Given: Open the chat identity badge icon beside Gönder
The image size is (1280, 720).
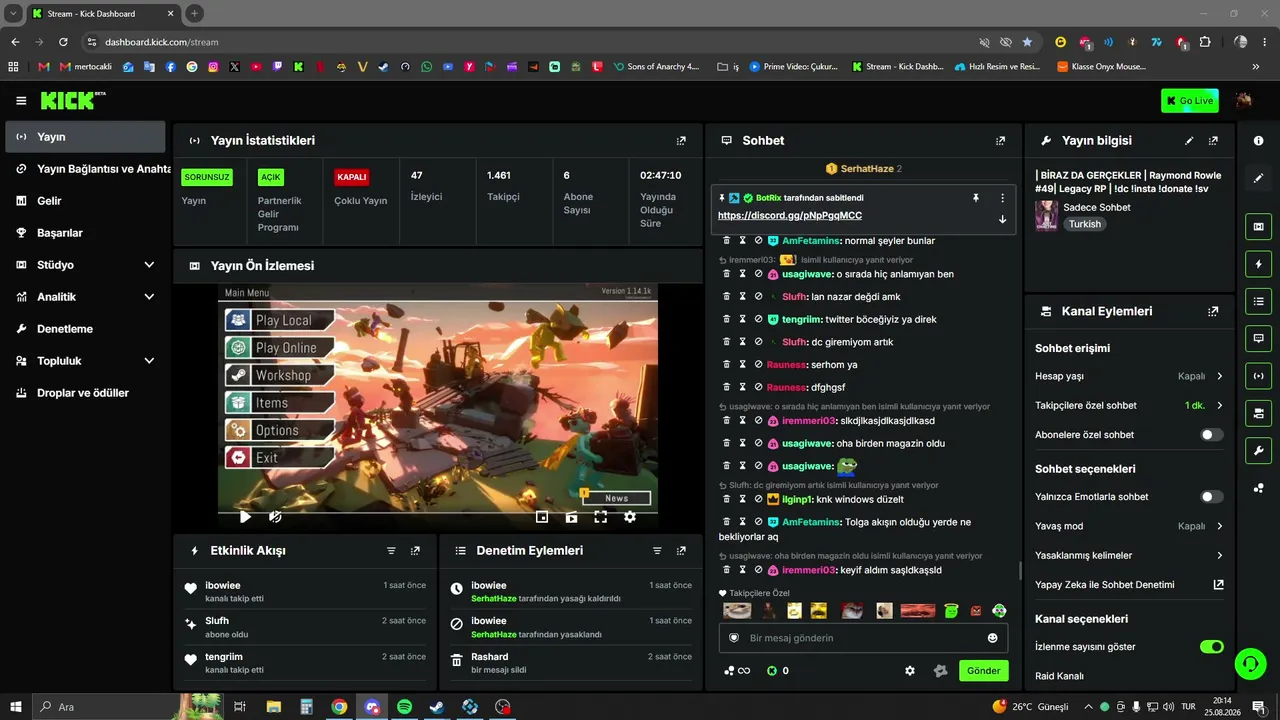Looking at the screenshot, I should point(940,671).
